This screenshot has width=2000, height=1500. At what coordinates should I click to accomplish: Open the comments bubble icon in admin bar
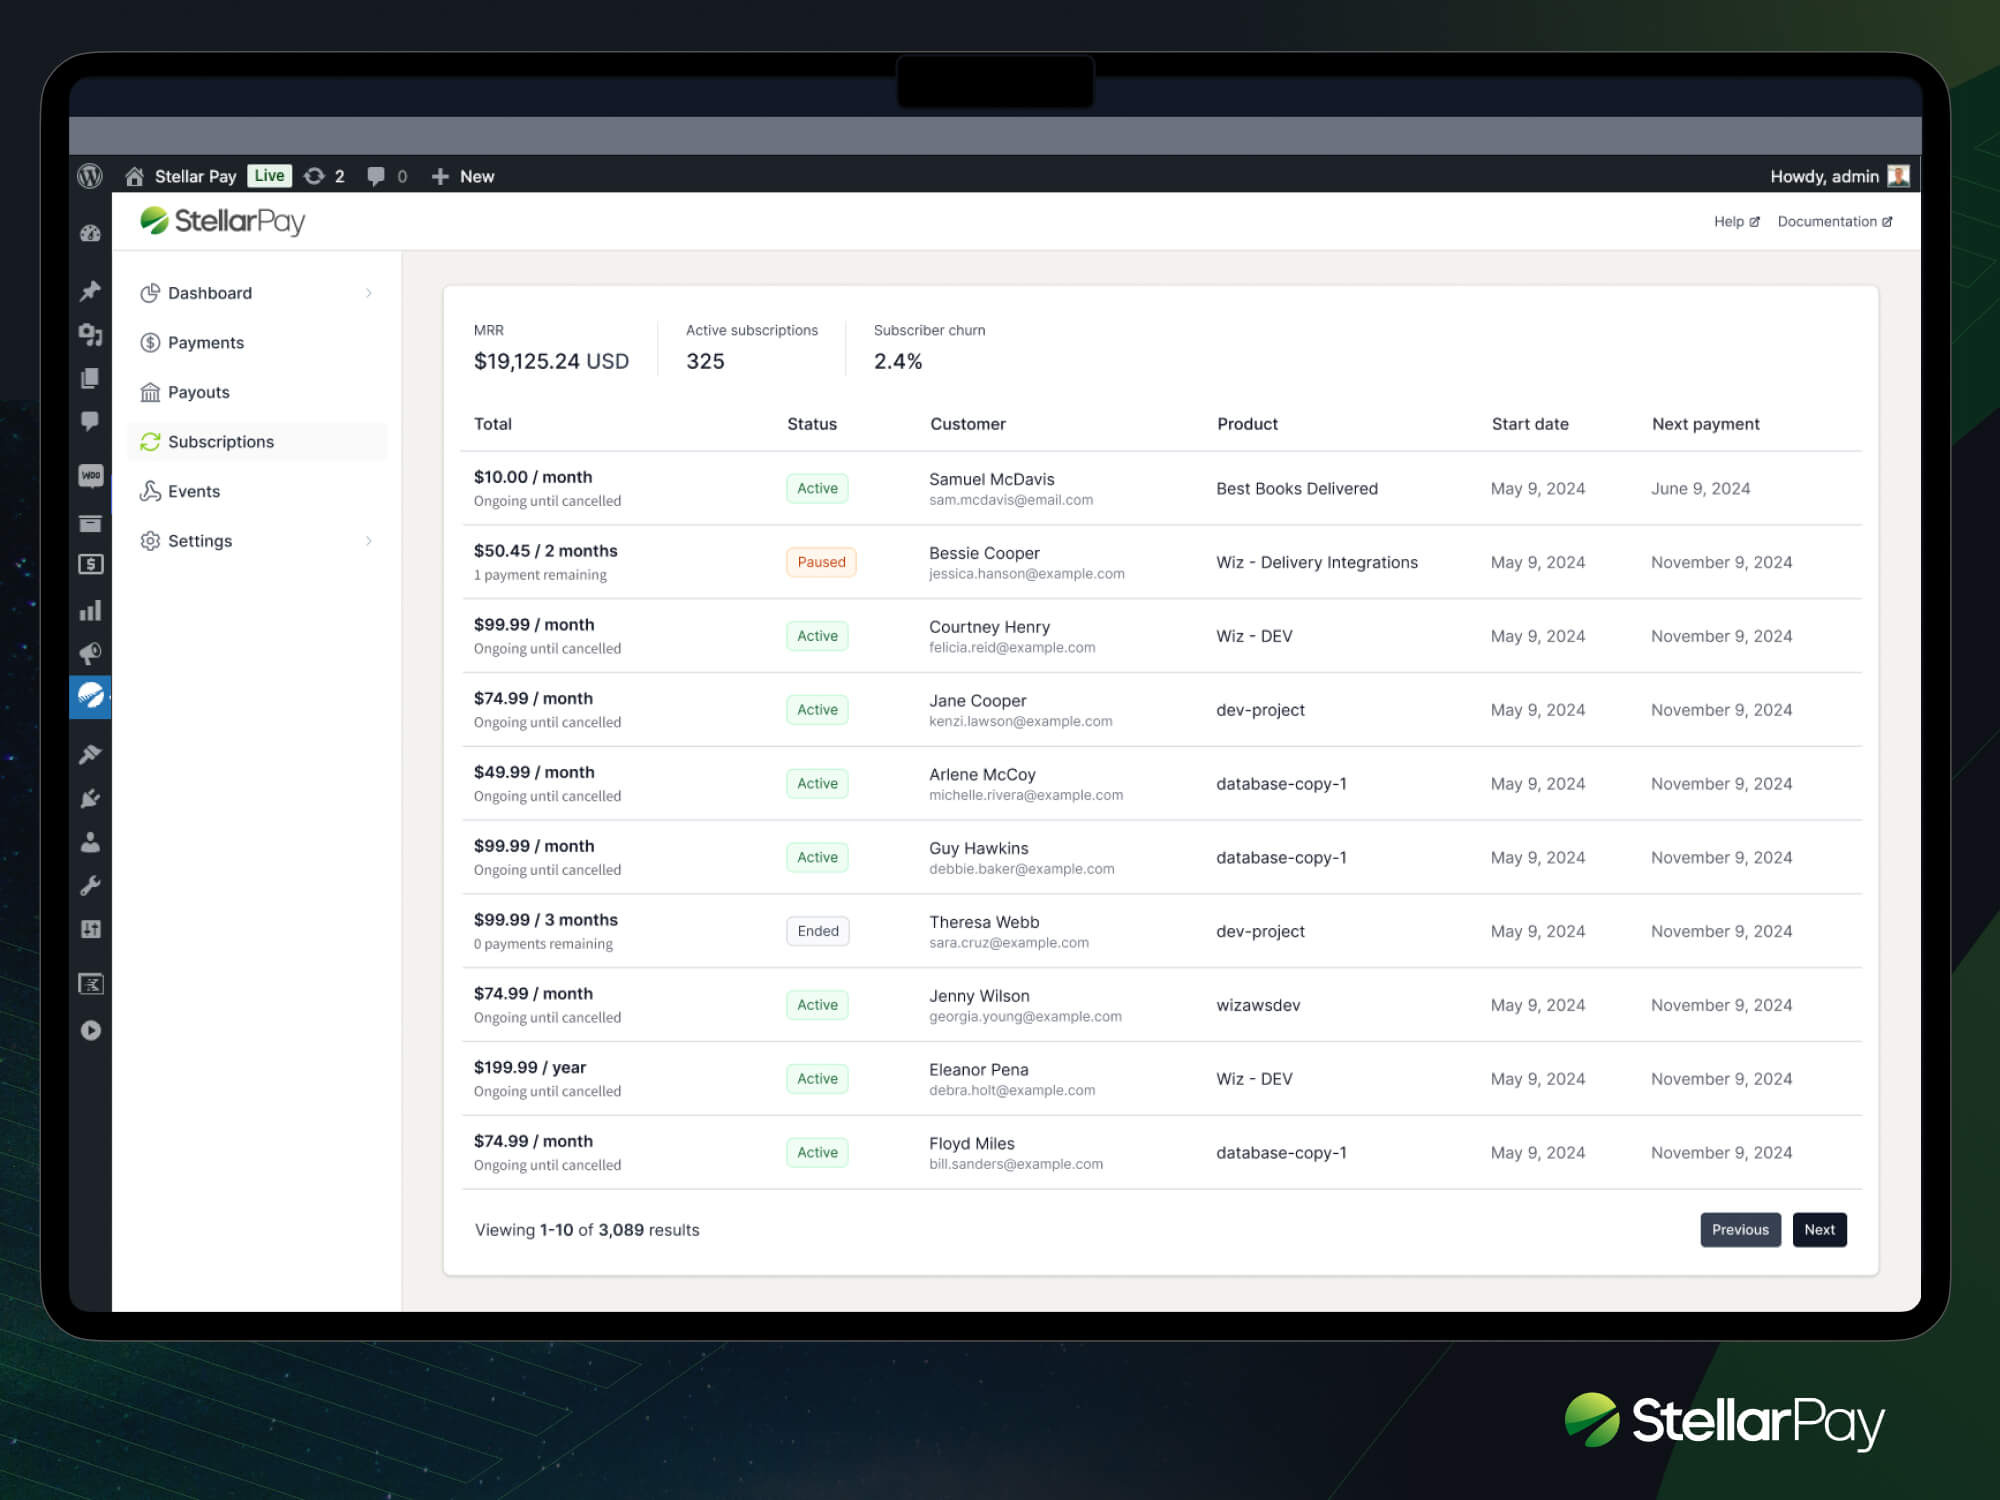click(x=376, y=176)
